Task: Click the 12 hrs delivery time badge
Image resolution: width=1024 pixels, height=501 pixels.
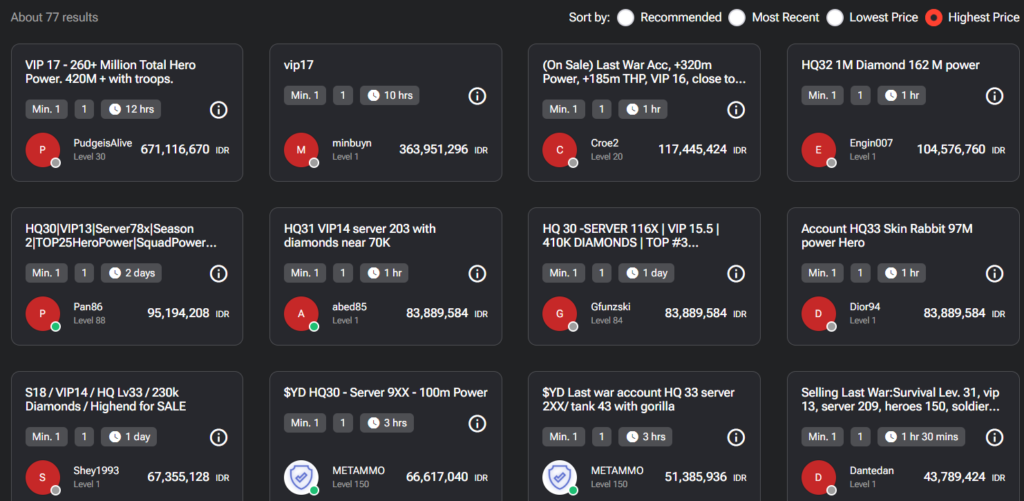Action: (134, 109)
